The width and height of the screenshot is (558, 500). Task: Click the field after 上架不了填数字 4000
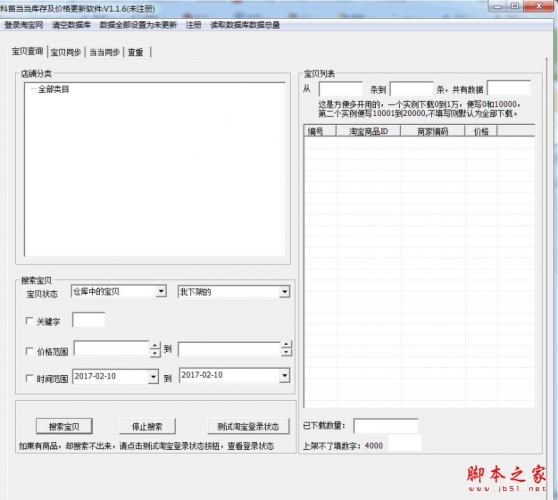click(405, 443)
